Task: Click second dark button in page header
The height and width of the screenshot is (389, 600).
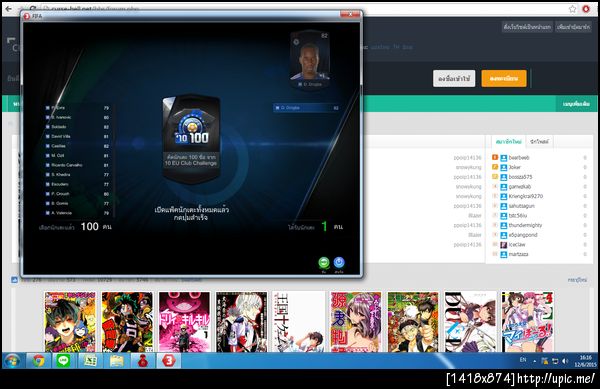Action: (573, 27)
